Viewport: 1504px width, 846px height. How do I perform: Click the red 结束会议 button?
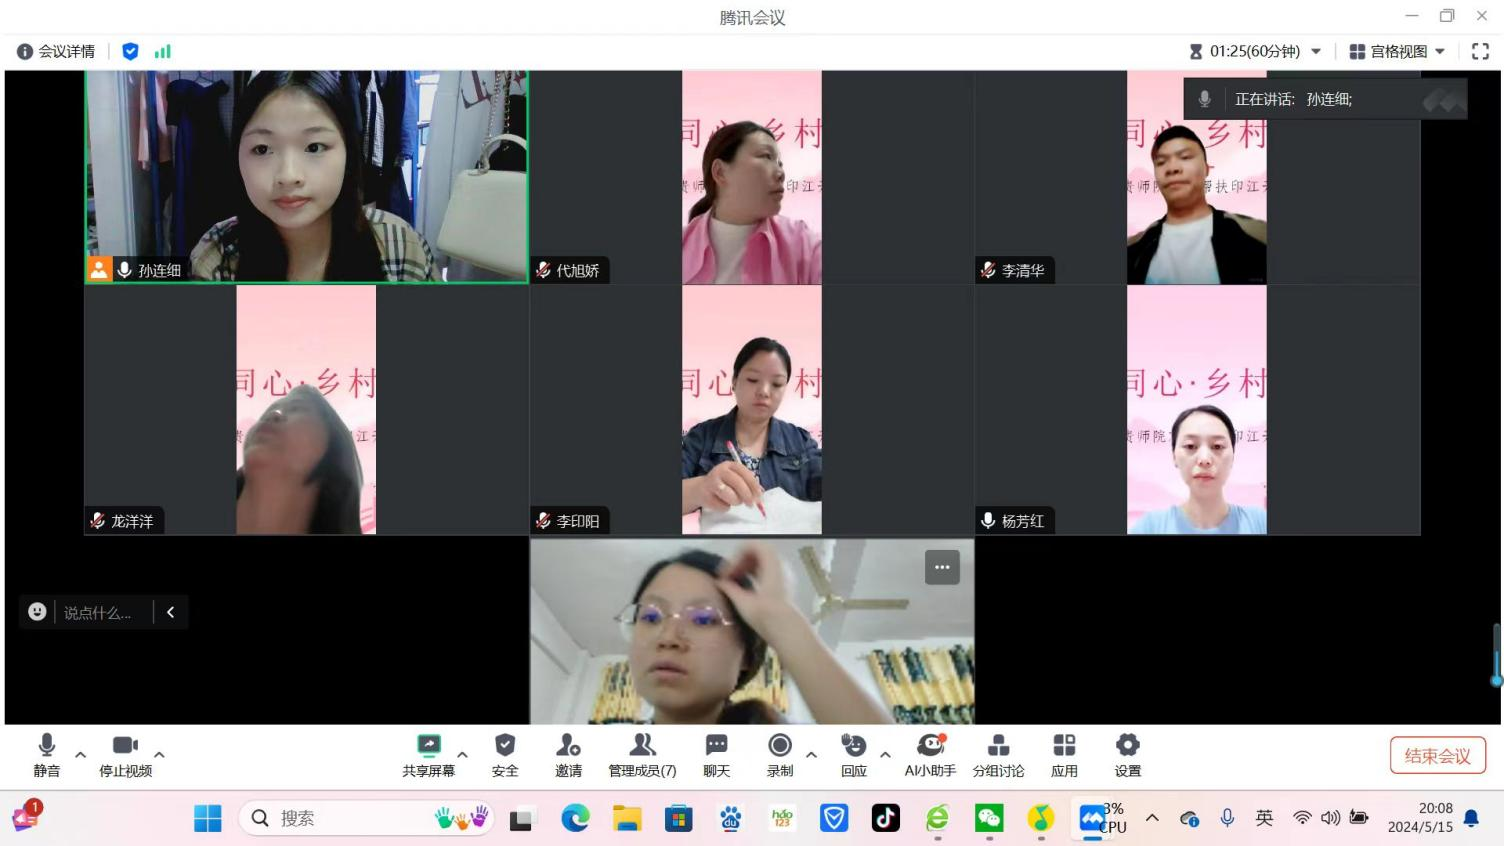pos(1437,755)
